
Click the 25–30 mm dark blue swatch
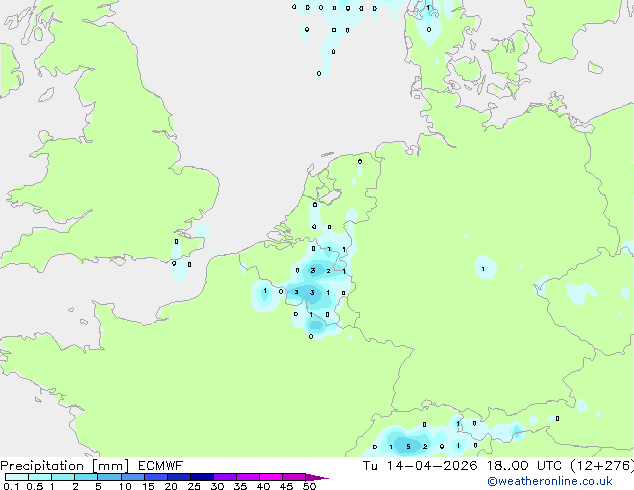pyautogui.click(x=201, y=477)
